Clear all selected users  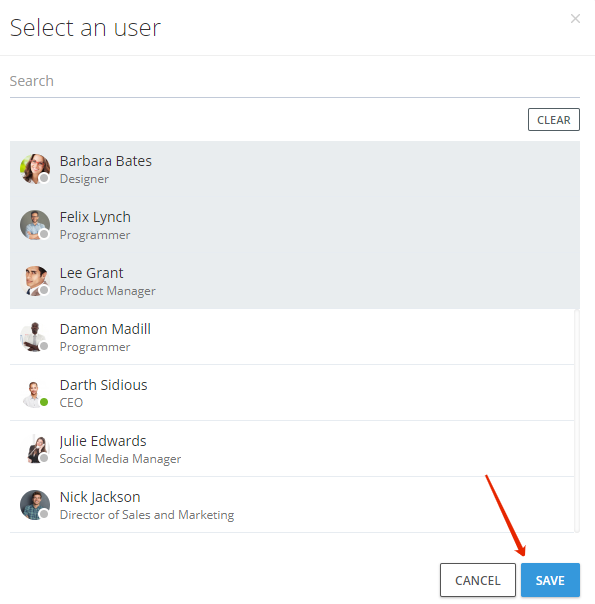click(x=554, y=120)
